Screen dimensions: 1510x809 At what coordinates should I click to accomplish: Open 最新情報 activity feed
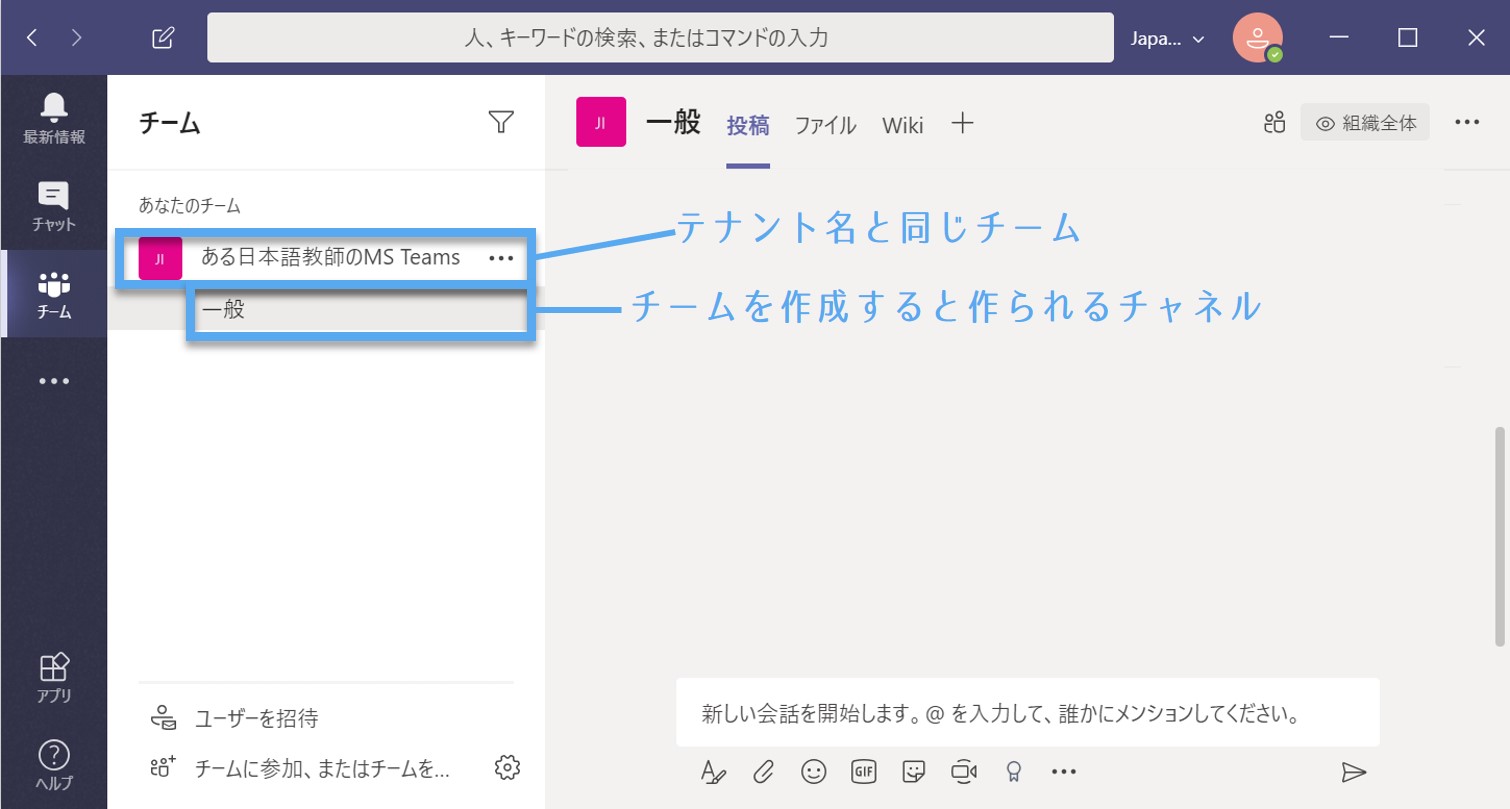coord(54,118)
